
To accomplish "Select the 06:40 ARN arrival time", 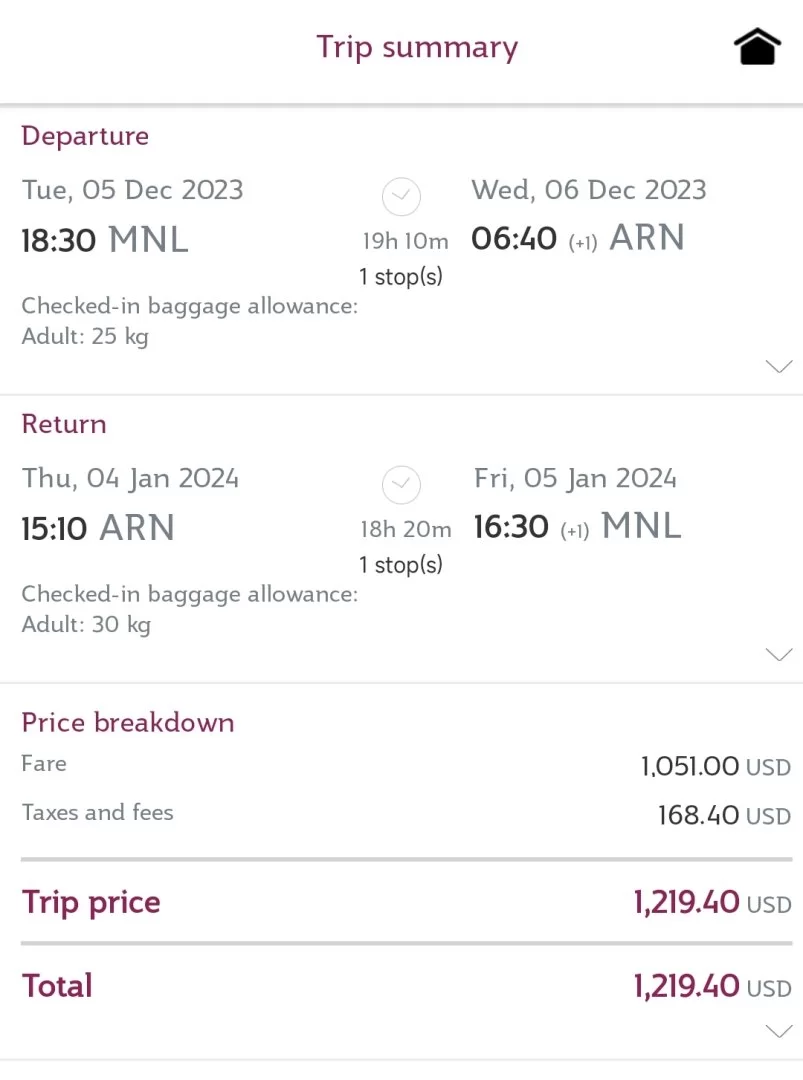I will [577, 239].
